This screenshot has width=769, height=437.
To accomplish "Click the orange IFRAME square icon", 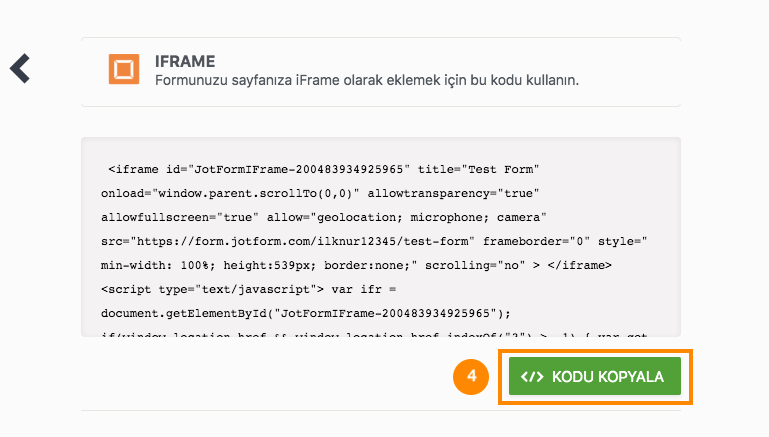I will (x=124, y=69).
